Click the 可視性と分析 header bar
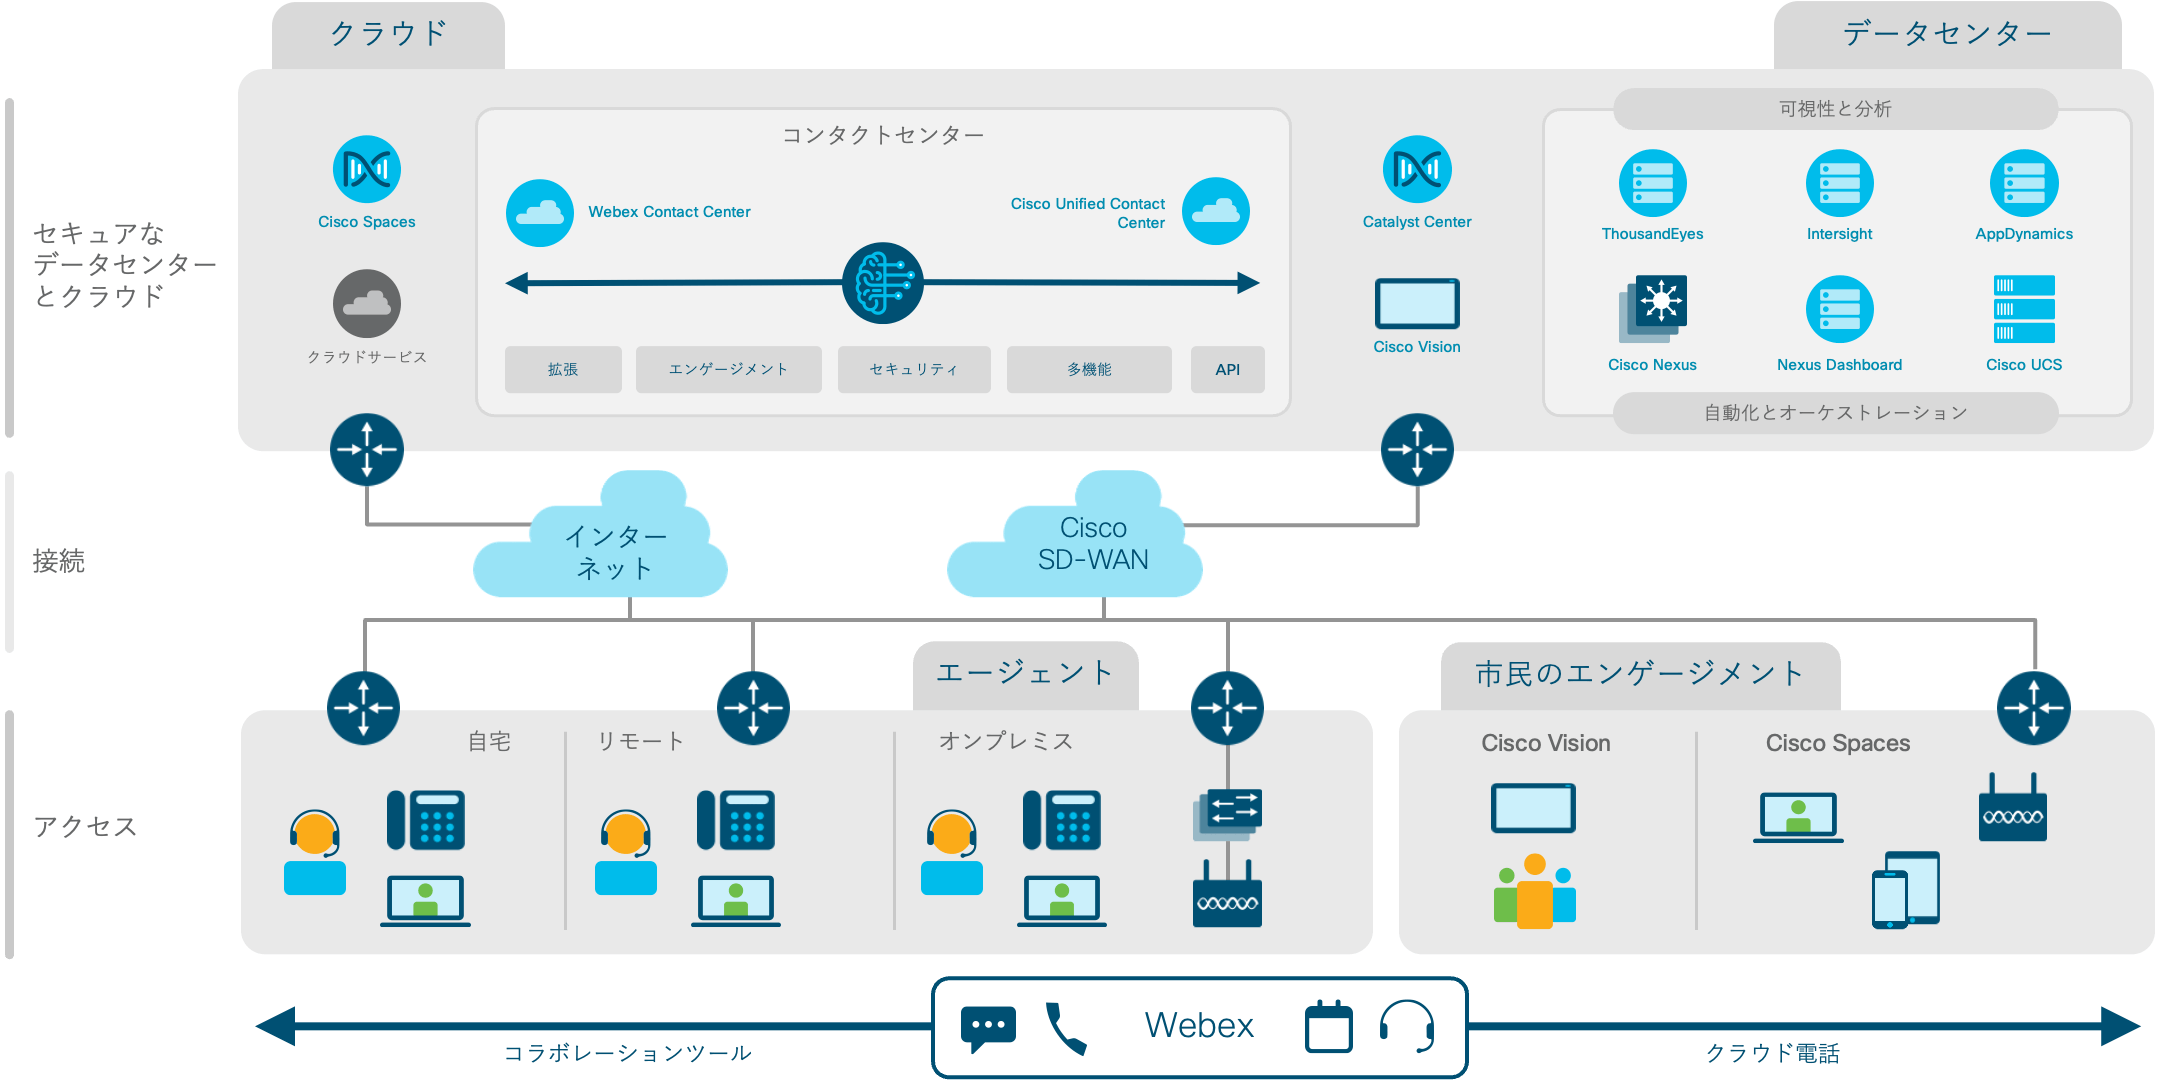Viewport: 2160px width, 1080px height. pos(1835,109)
